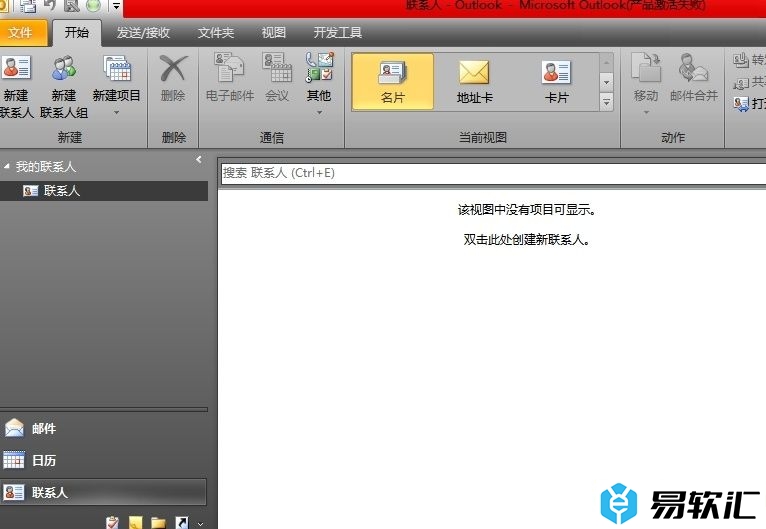This screenshot has width=766, height=529.
Task: Select the 名片 business card view
Action: click(392, 82)
